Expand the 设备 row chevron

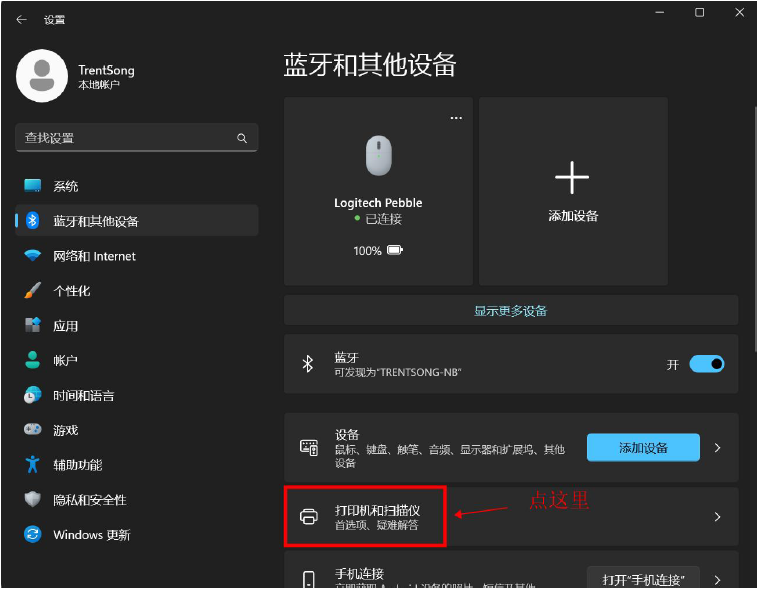(x=717, y=448)
